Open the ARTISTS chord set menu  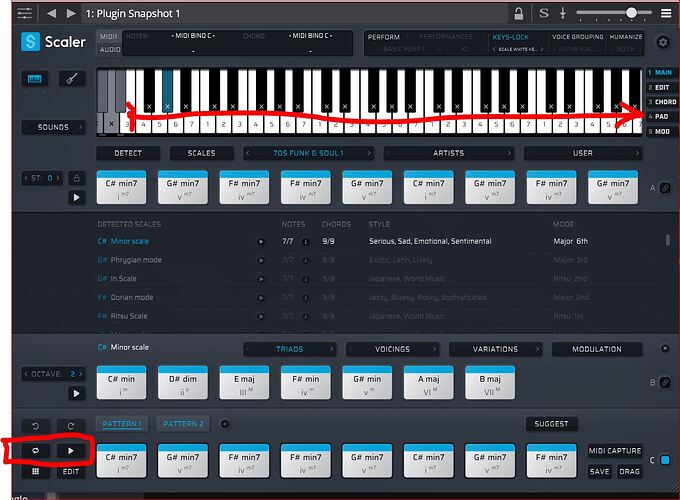coord(448,153)
